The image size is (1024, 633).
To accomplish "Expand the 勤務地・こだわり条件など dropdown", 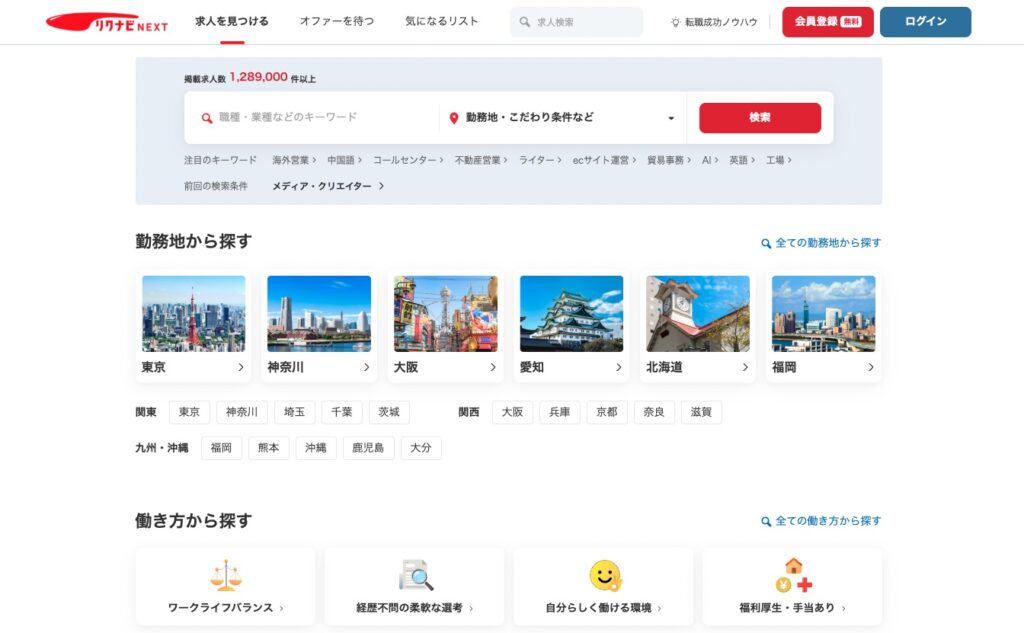I will click(671, 118).
